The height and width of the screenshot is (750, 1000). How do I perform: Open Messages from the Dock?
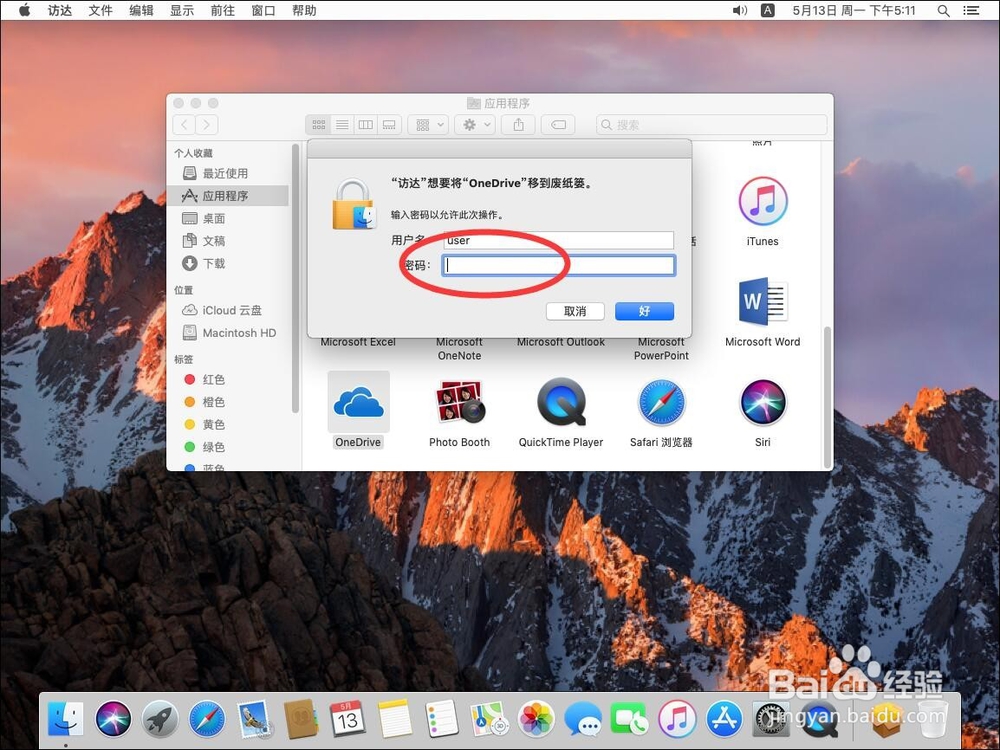point(583,719)
